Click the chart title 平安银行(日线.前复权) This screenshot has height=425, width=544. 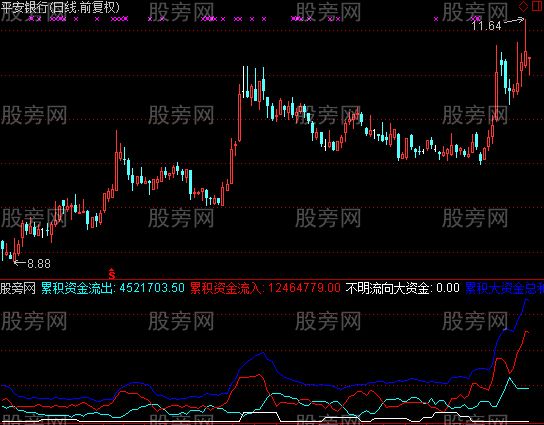tap(60, 7)
